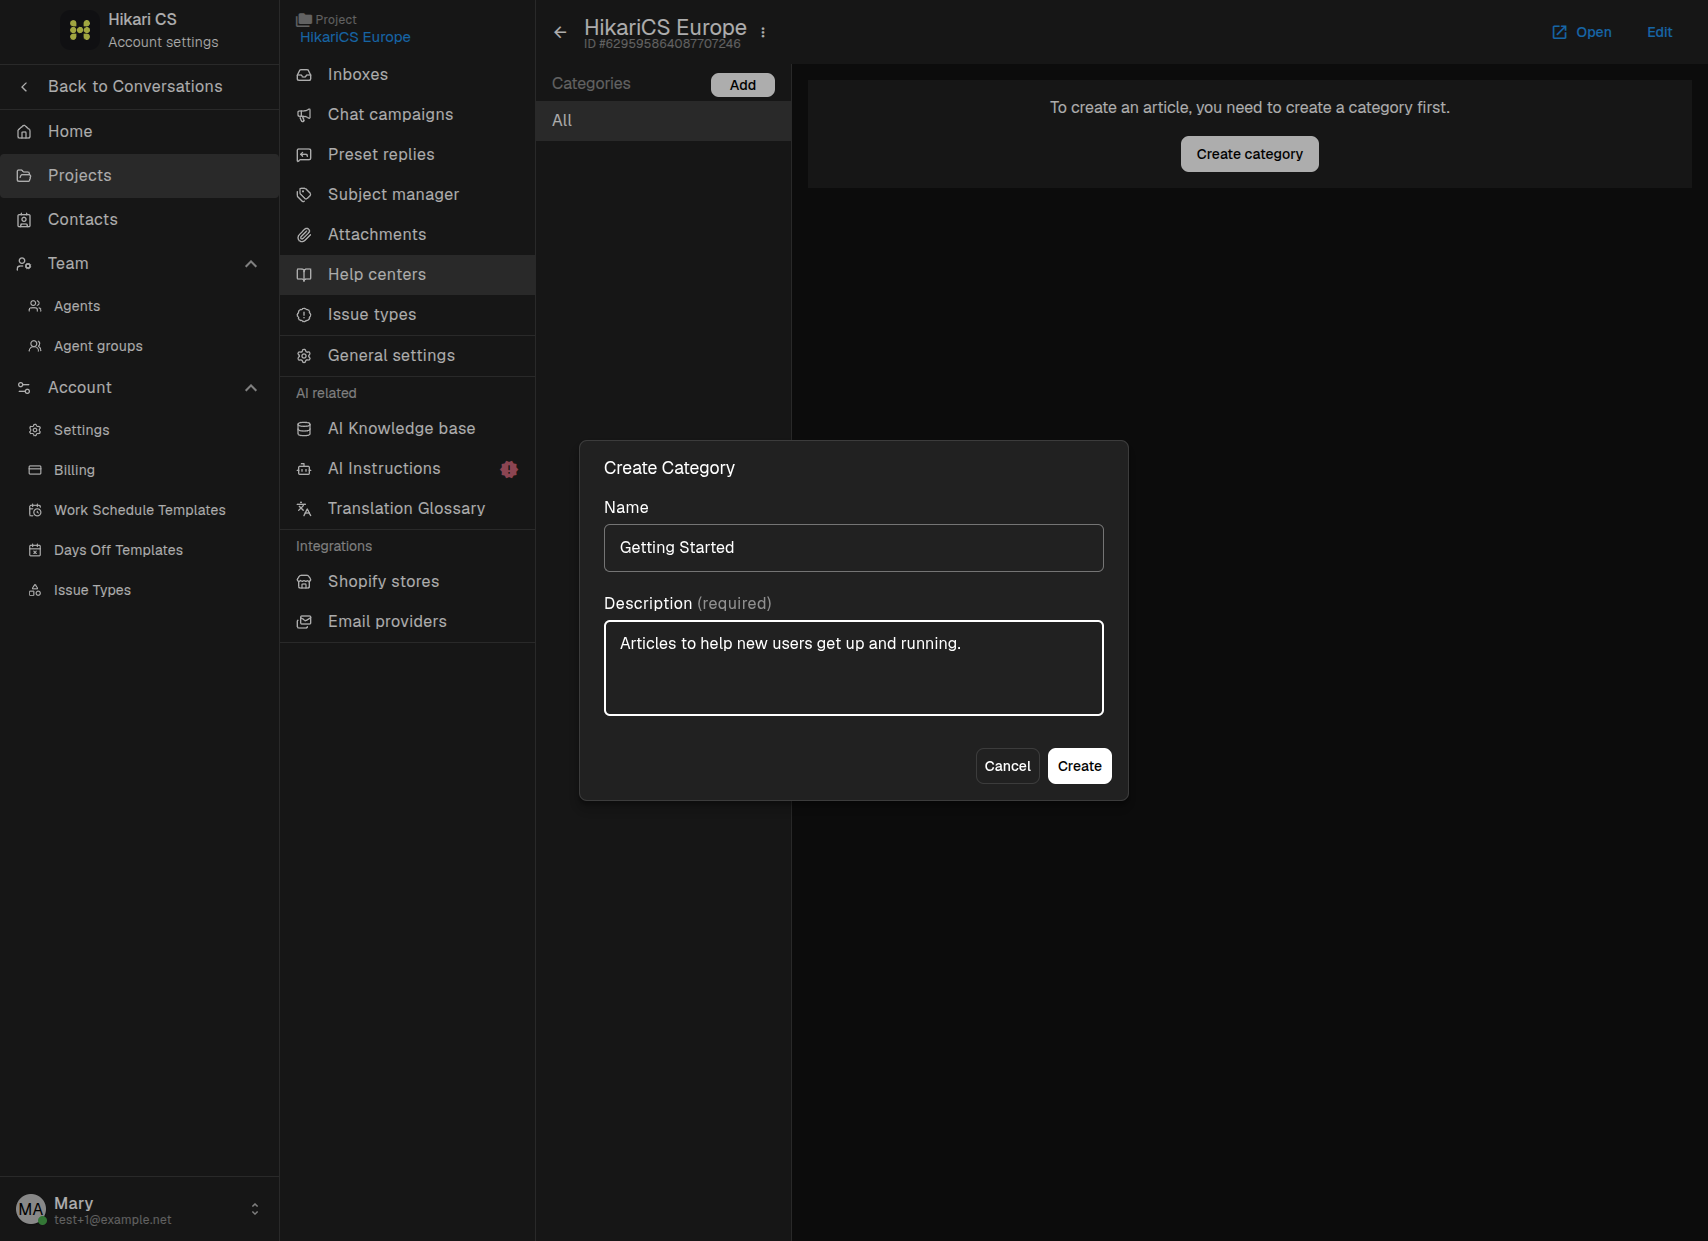Collapse the Account section chevron

[251, 388]
